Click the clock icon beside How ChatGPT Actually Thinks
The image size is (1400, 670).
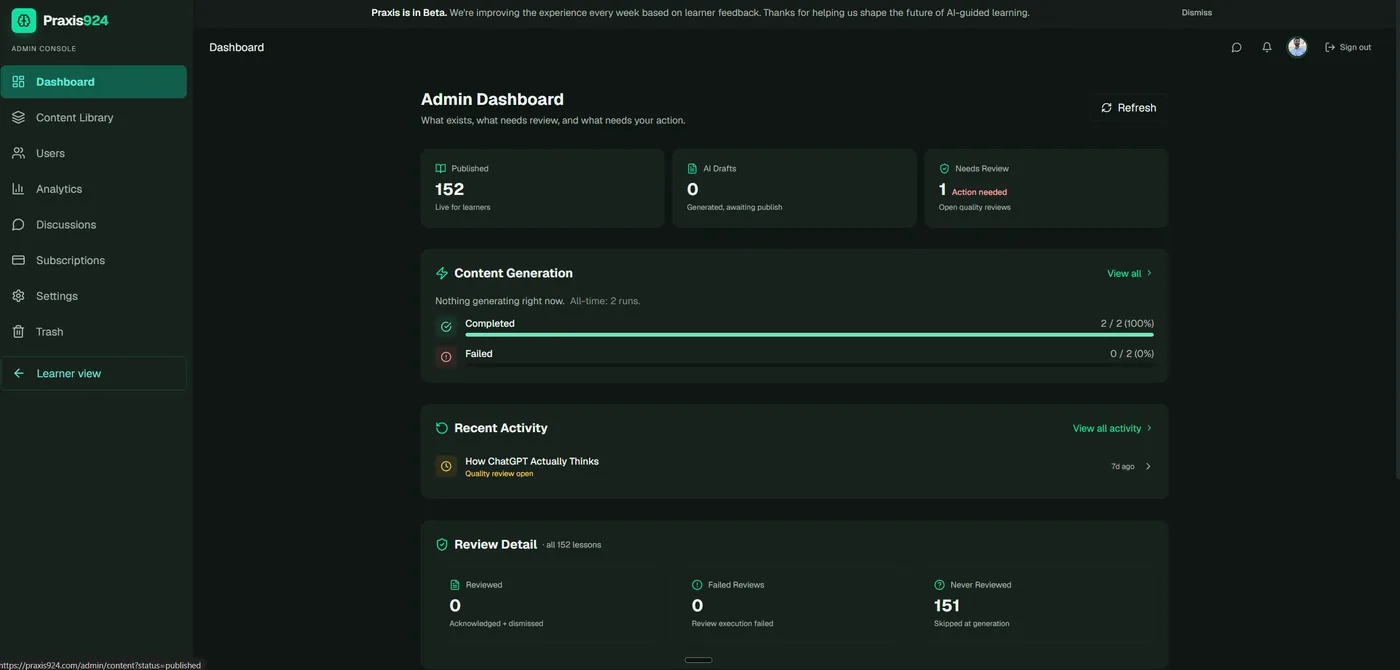click(446, 466)
